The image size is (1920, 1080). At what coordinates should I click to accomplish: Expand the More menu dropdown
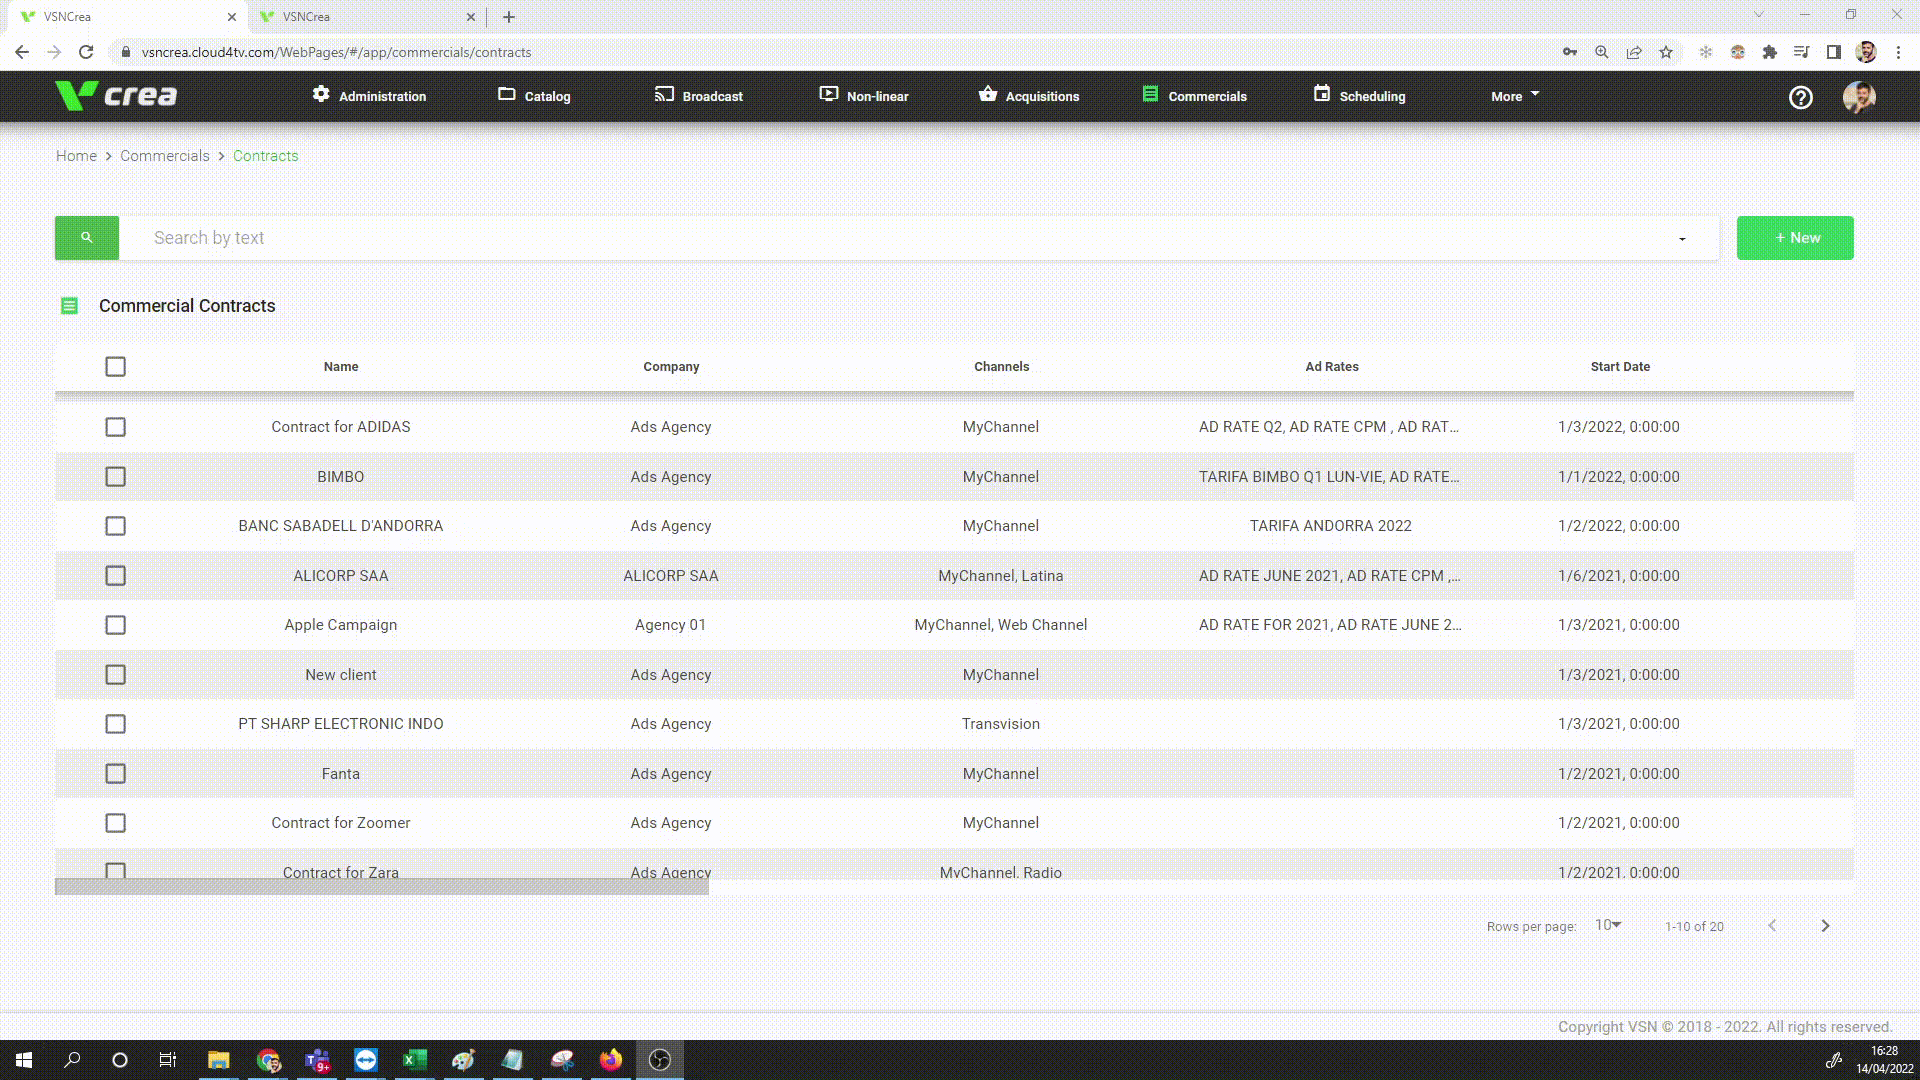click(1515, 96)
